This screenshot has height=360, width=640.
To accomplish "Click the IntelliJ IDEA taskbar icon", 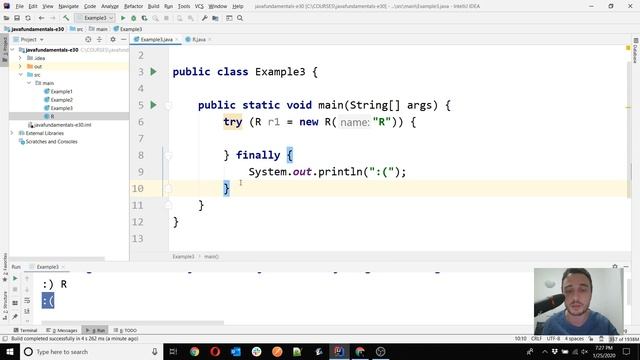I will point(339,351).
